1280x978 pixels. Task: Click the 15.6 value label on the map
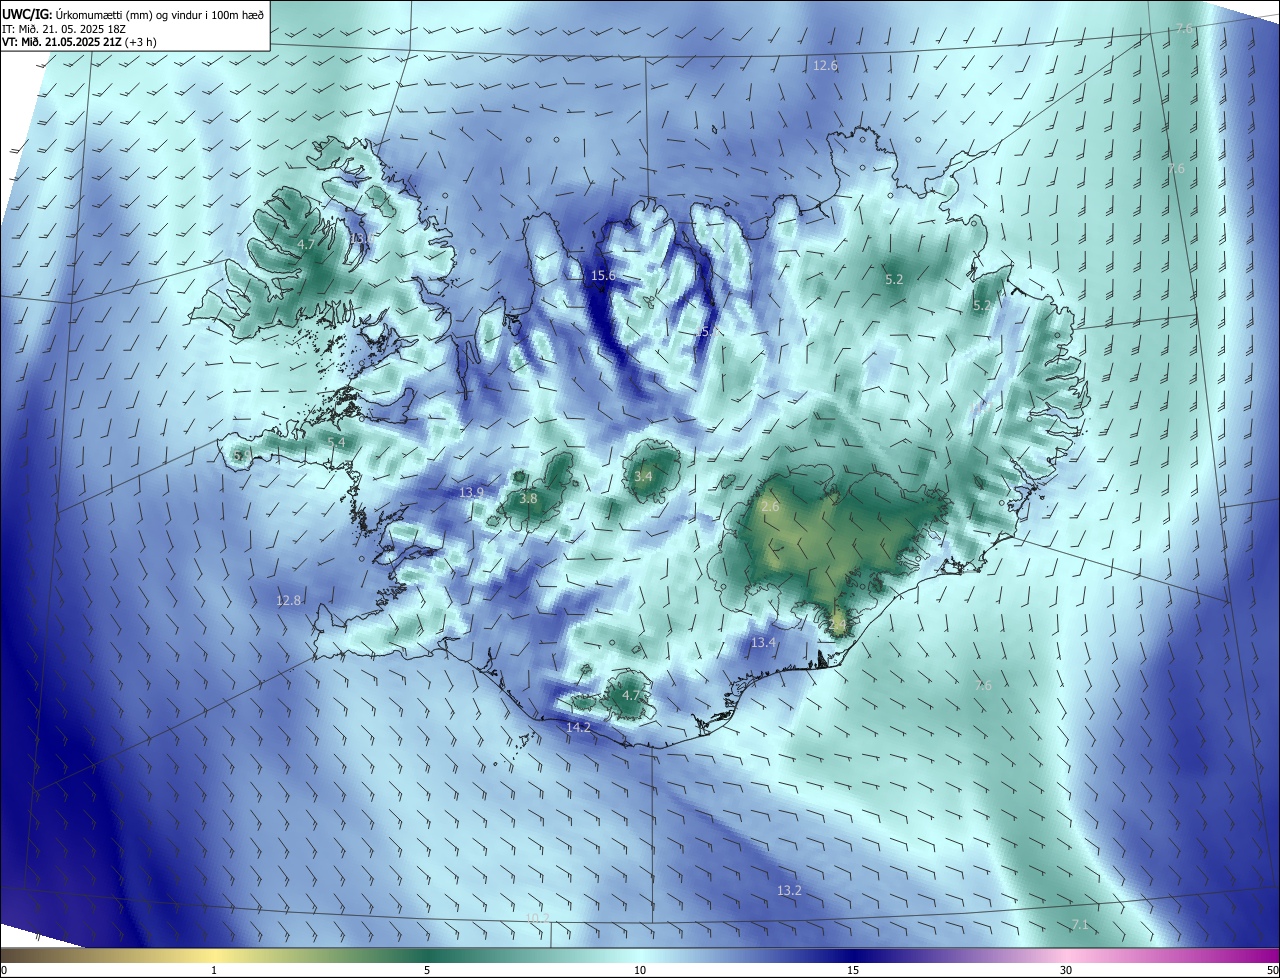pos(603,276)
